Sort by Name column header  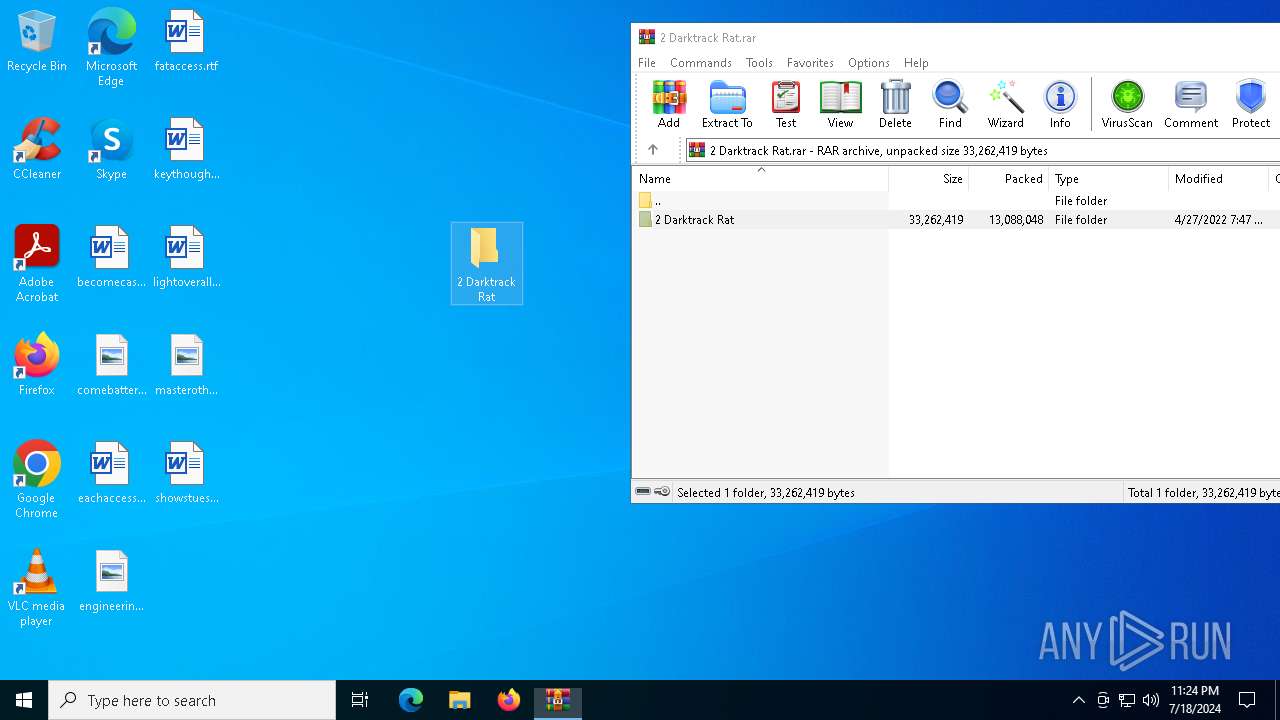pos(760,178)
